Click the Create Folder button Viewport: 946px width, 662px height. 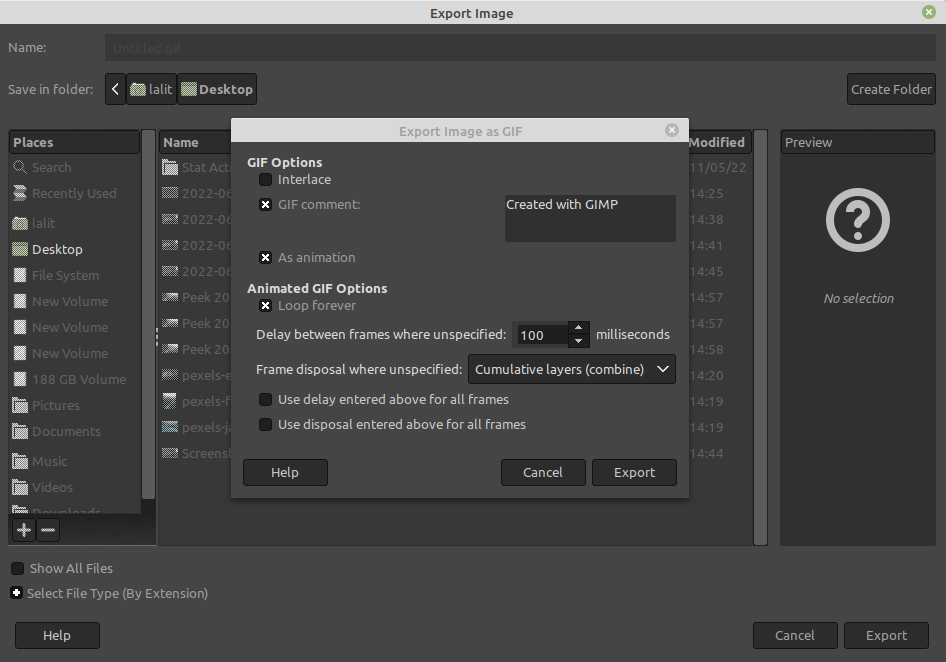[890, 89]
